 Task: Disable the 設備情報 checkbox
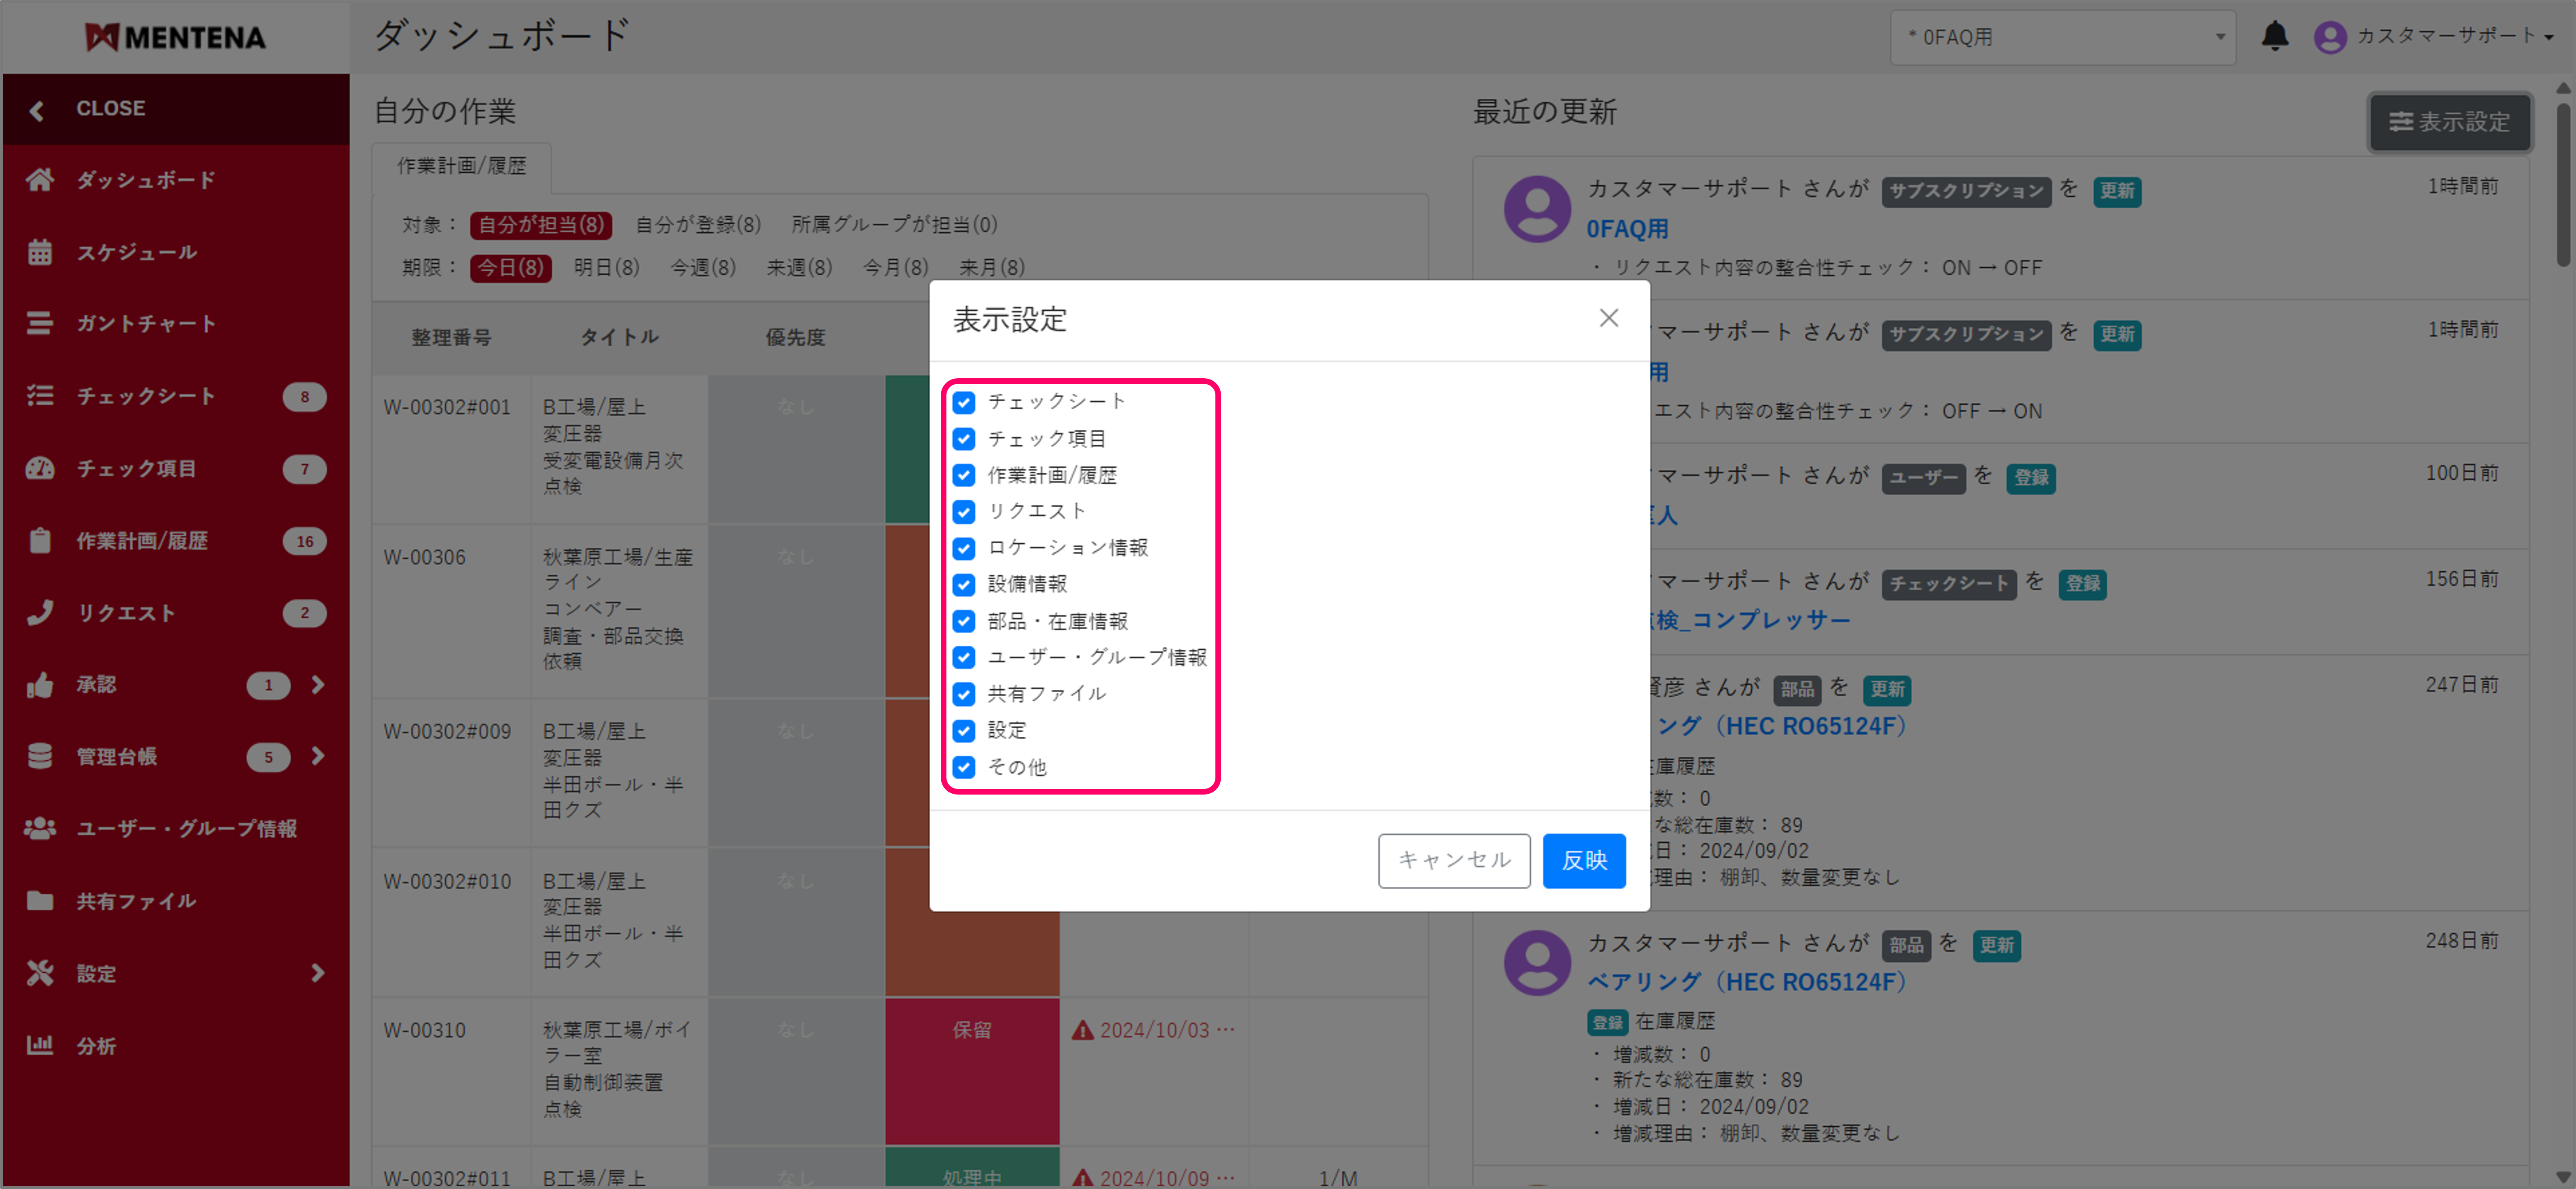point(963,585)
